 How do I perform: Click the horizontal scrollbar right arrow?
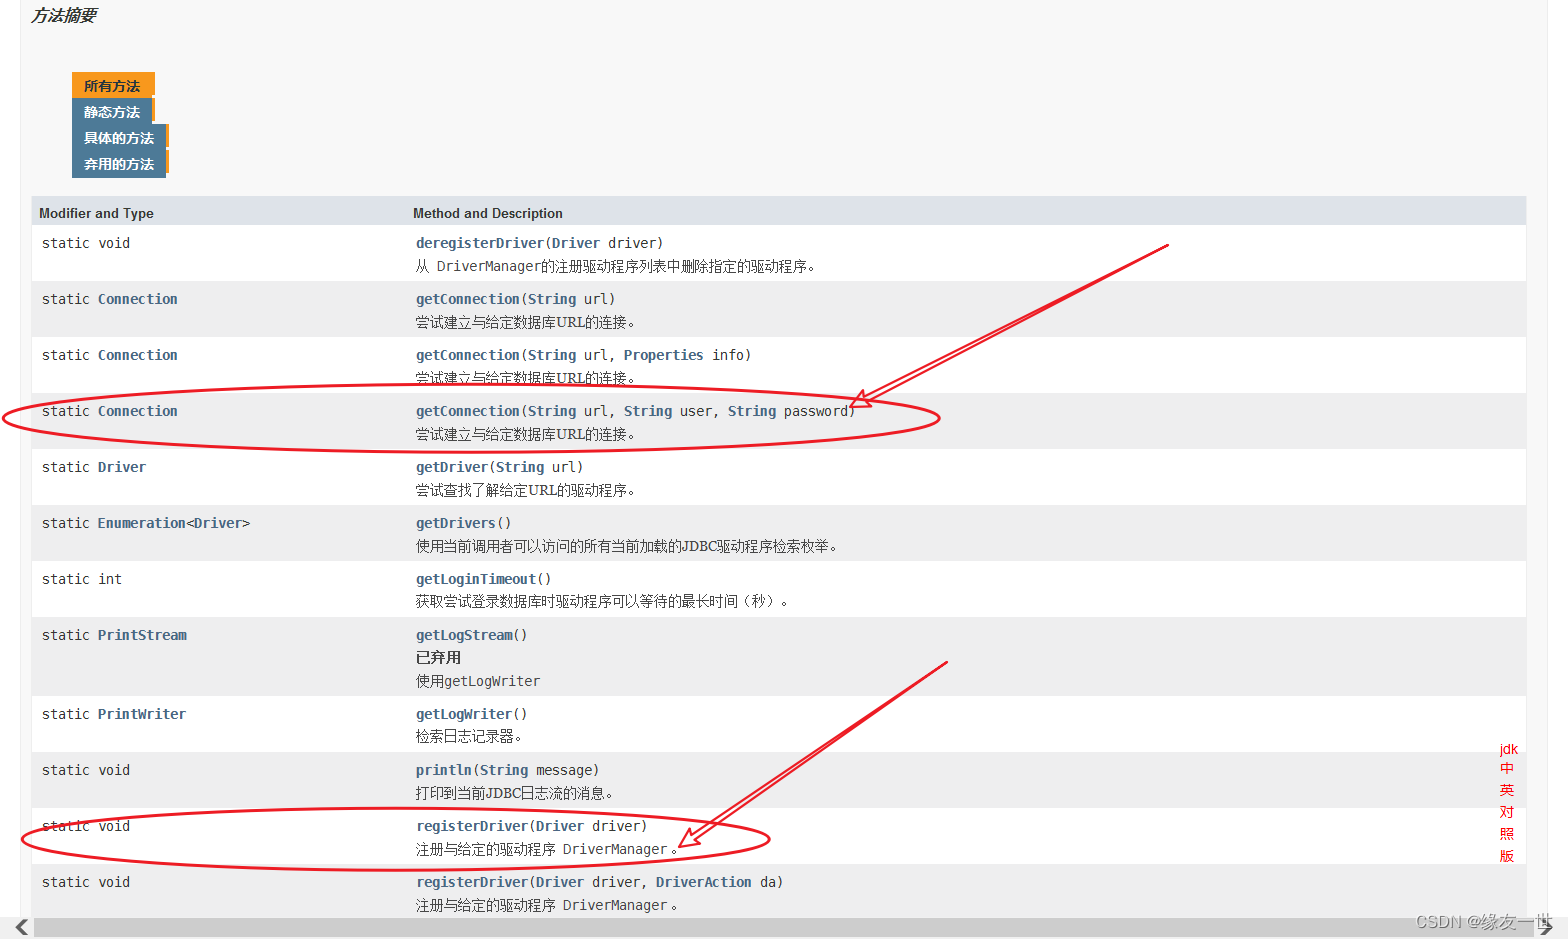[1546, 928]
